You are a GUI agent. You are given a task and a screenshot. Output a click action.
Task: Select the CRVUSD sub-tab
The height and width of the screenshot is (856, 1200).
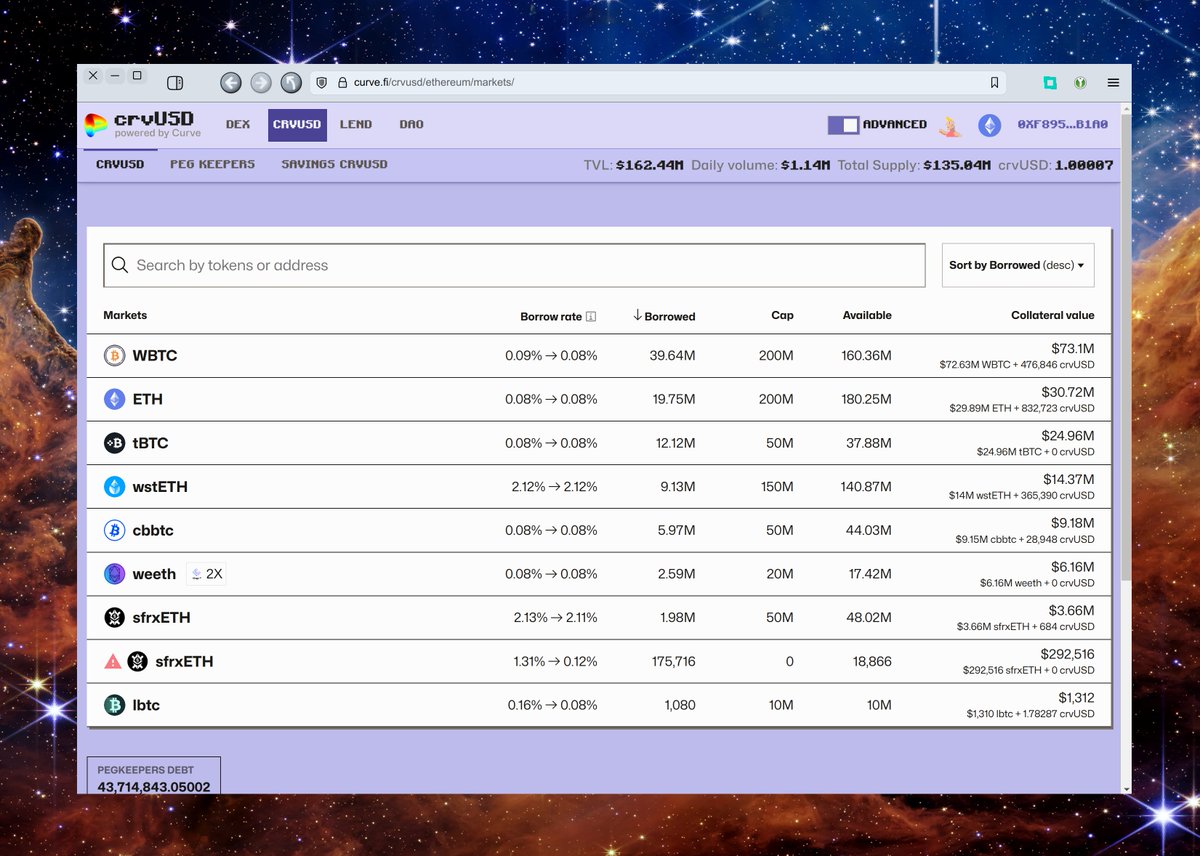(x=120, y=164)
